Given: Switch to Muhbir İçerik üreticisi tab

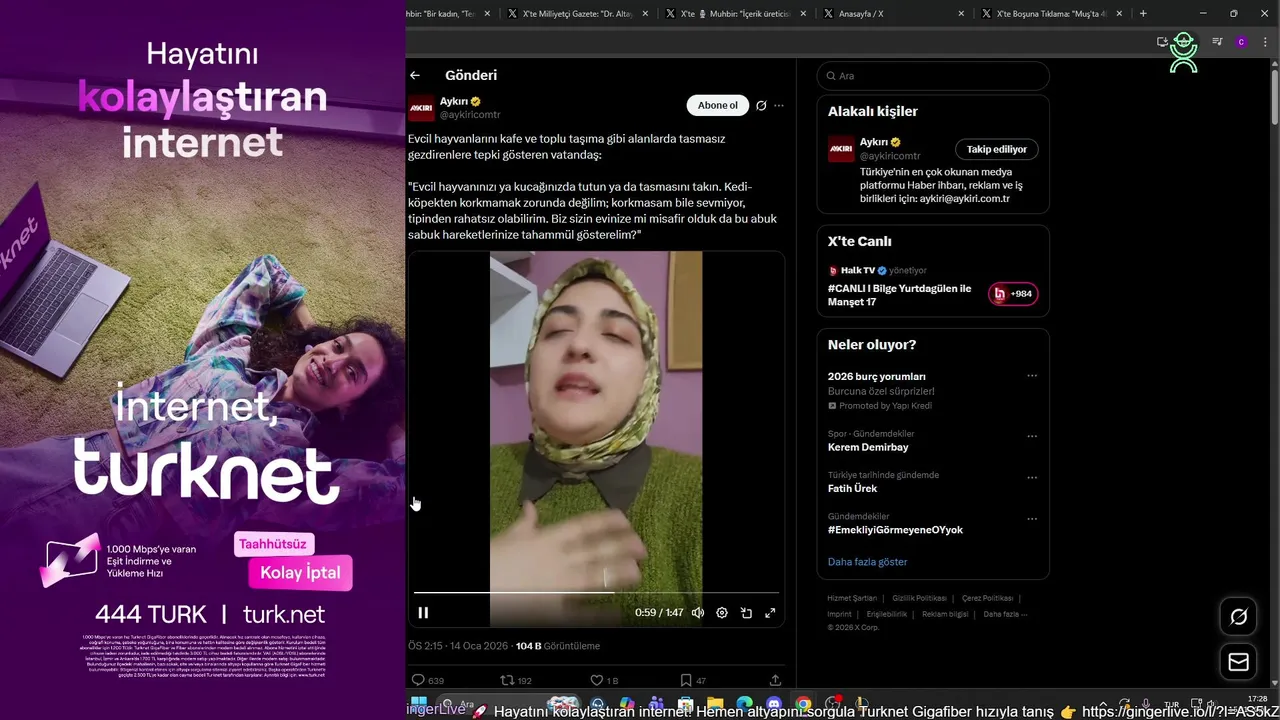Looking at the screenshot, I should point(735,14).
